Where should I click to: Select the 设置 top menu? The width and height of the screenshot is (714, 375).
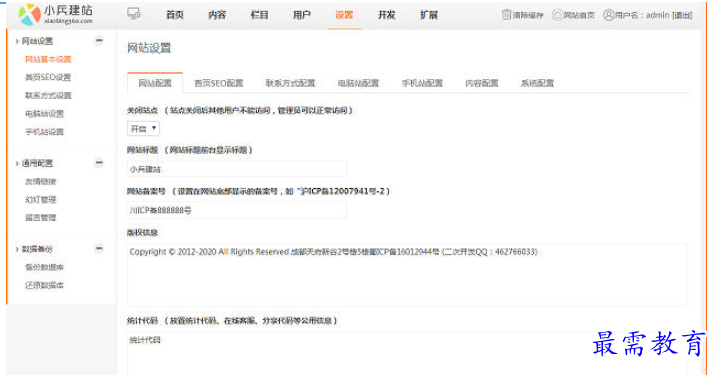[x=344, y=15]
